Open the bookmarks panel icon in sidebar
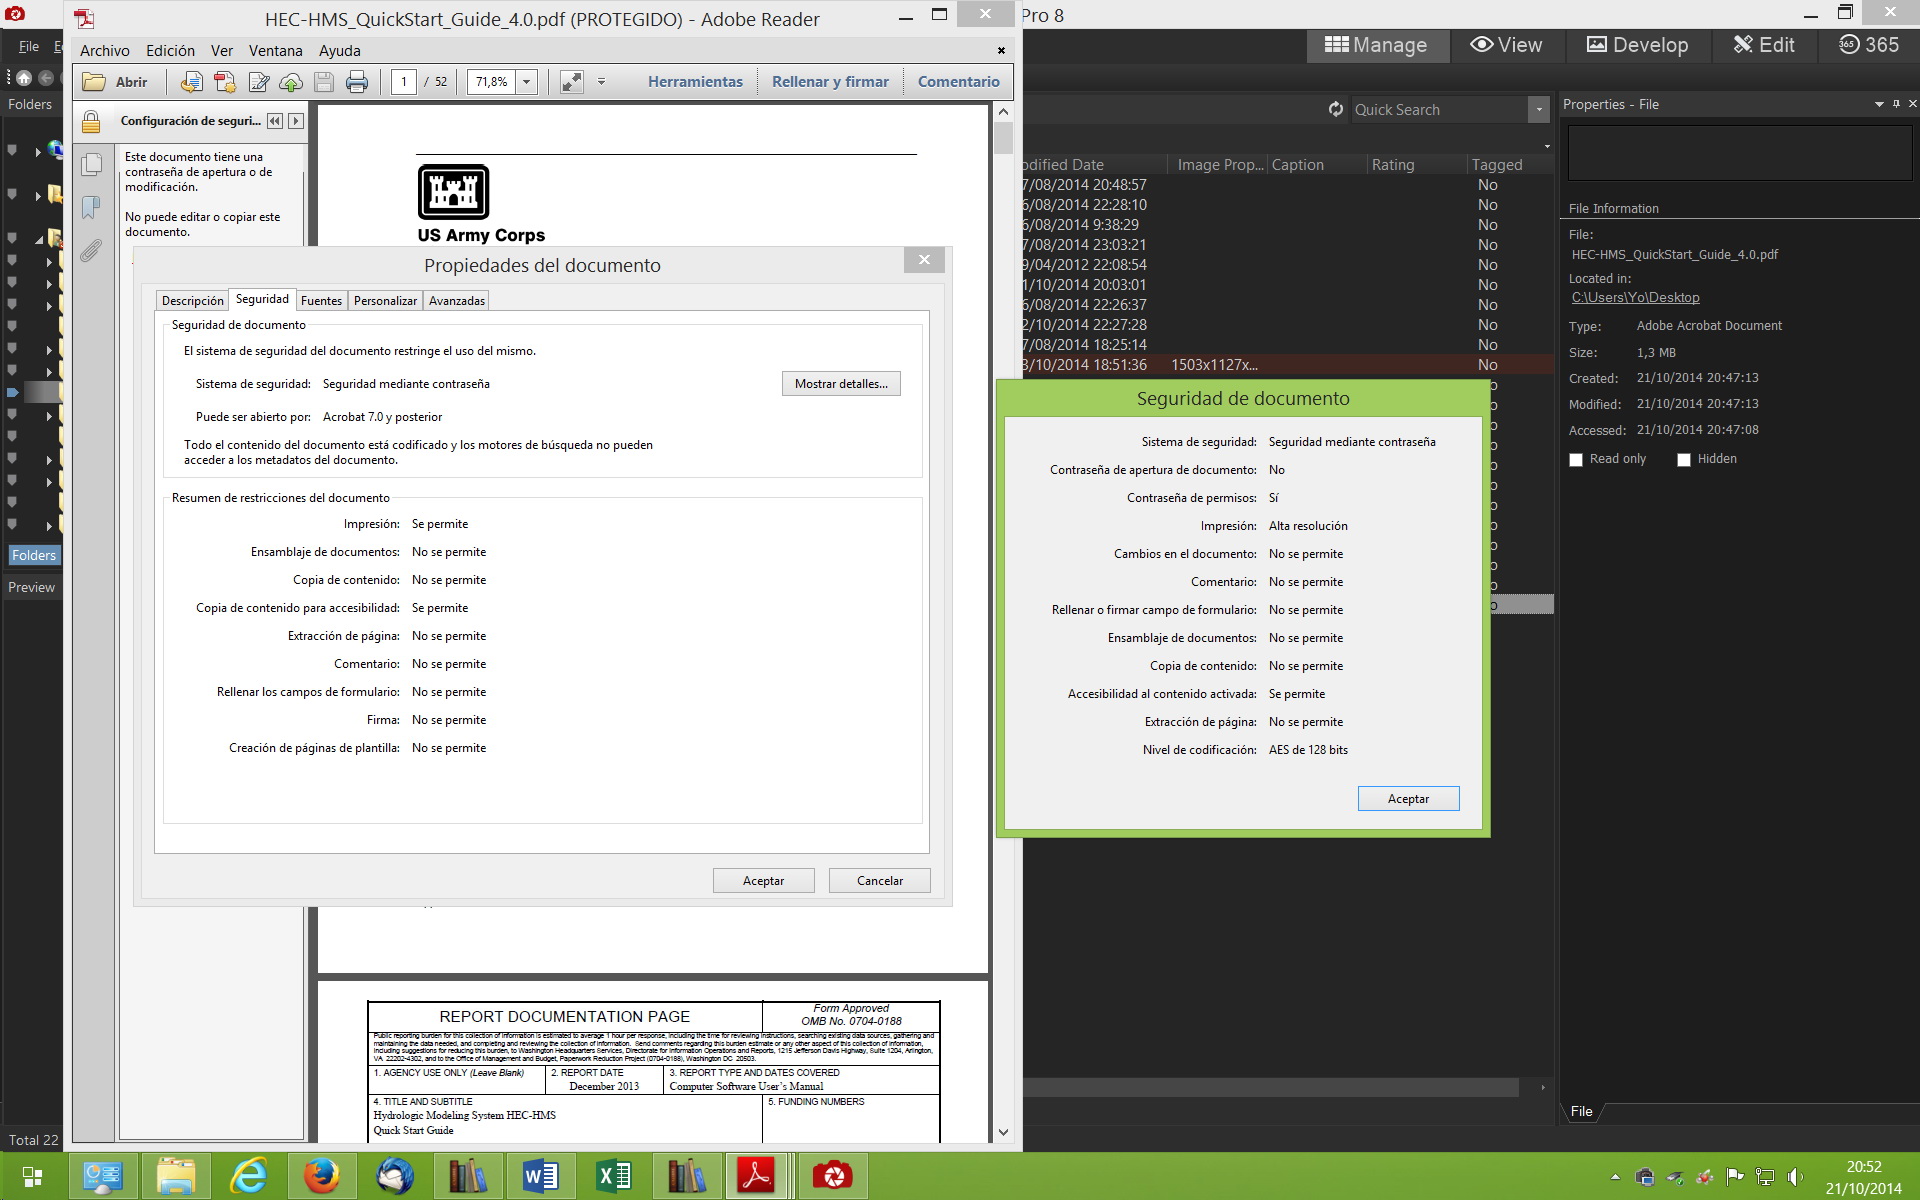 tap(91, 207)
